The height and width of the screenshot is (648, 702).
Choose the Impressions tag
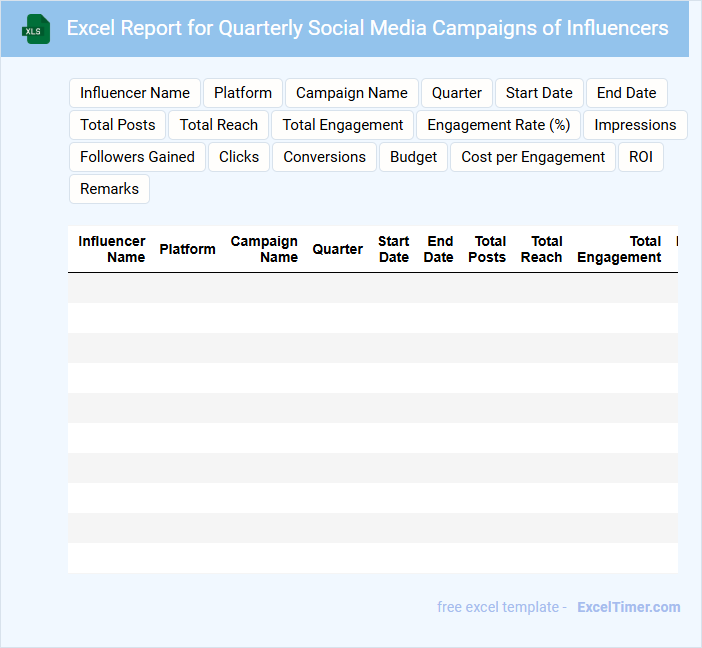pyautogui.click(x=635, y=125)
